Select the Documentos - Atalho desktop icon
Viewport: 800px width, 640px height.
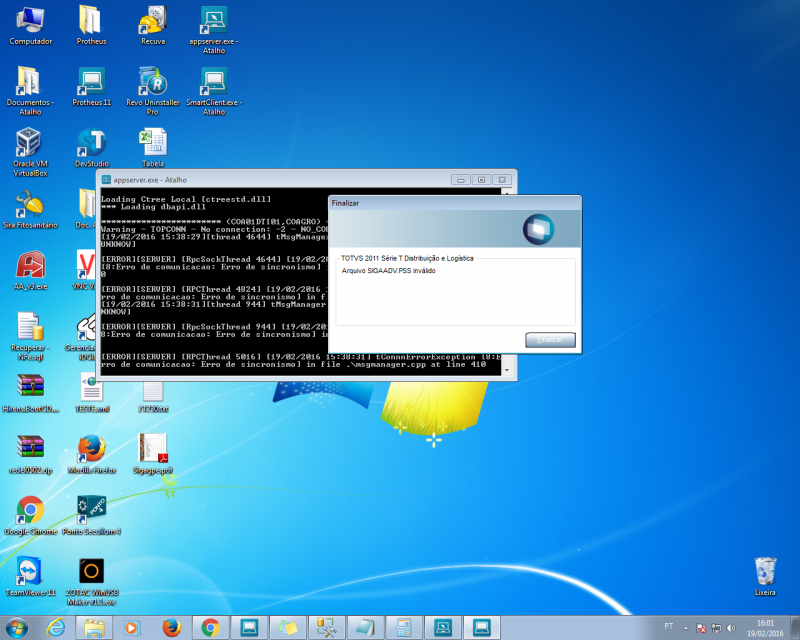(x=30, y=91)
